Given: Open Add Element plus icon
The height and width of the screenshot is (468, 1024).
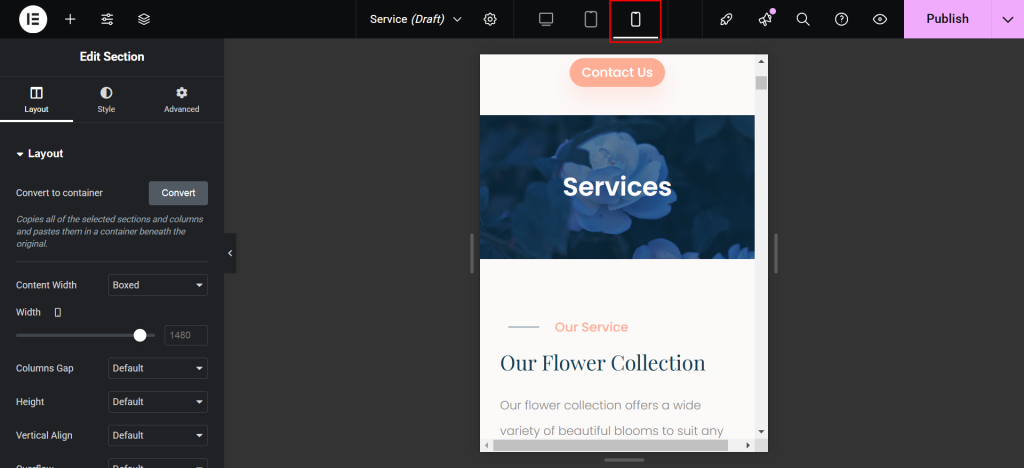Looking at the screenshot, I should click(70, 19).
